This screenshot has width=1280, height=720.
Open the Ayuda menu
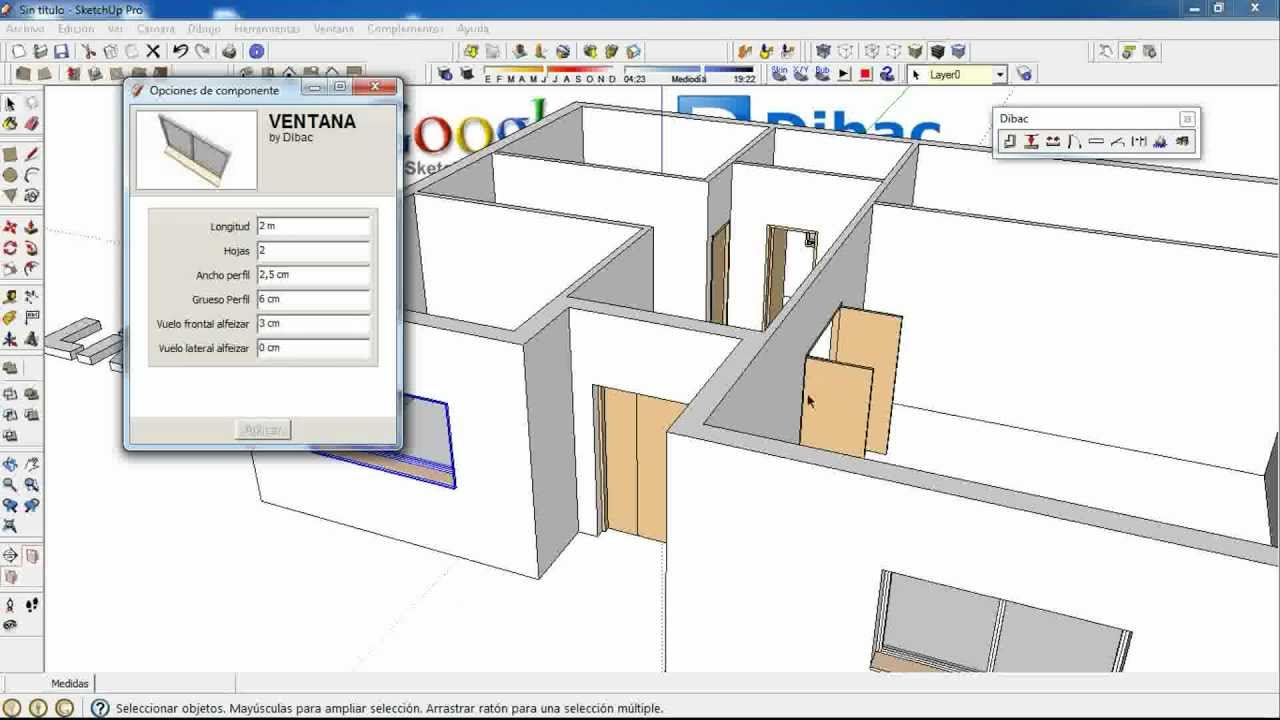point(472,29)
